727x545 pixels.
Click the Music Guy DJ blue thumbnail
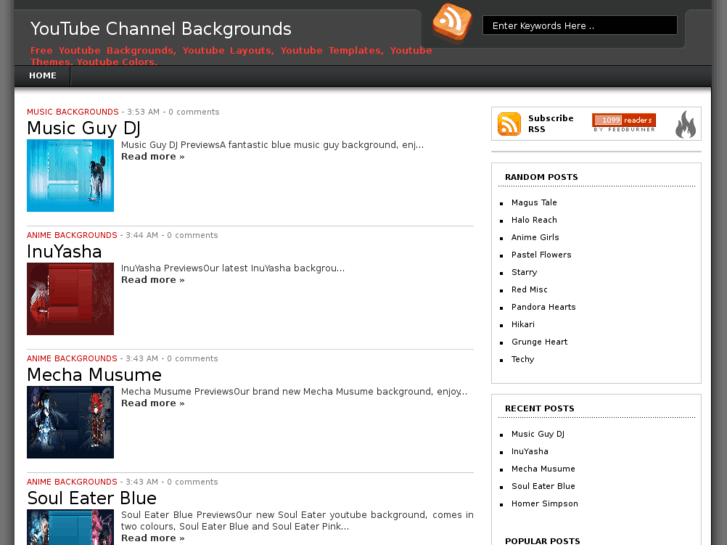click(x=70, y=176)
